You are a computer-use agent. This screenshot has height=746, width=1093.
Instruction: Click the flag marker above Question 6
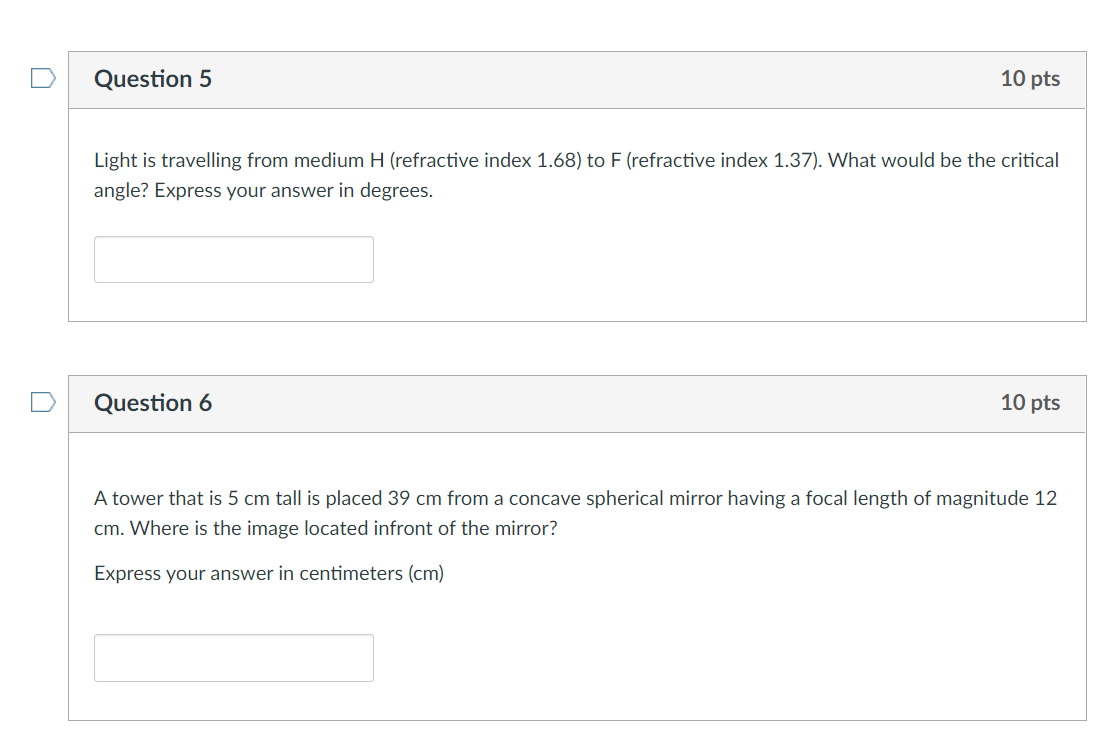(x=41, y=402)
